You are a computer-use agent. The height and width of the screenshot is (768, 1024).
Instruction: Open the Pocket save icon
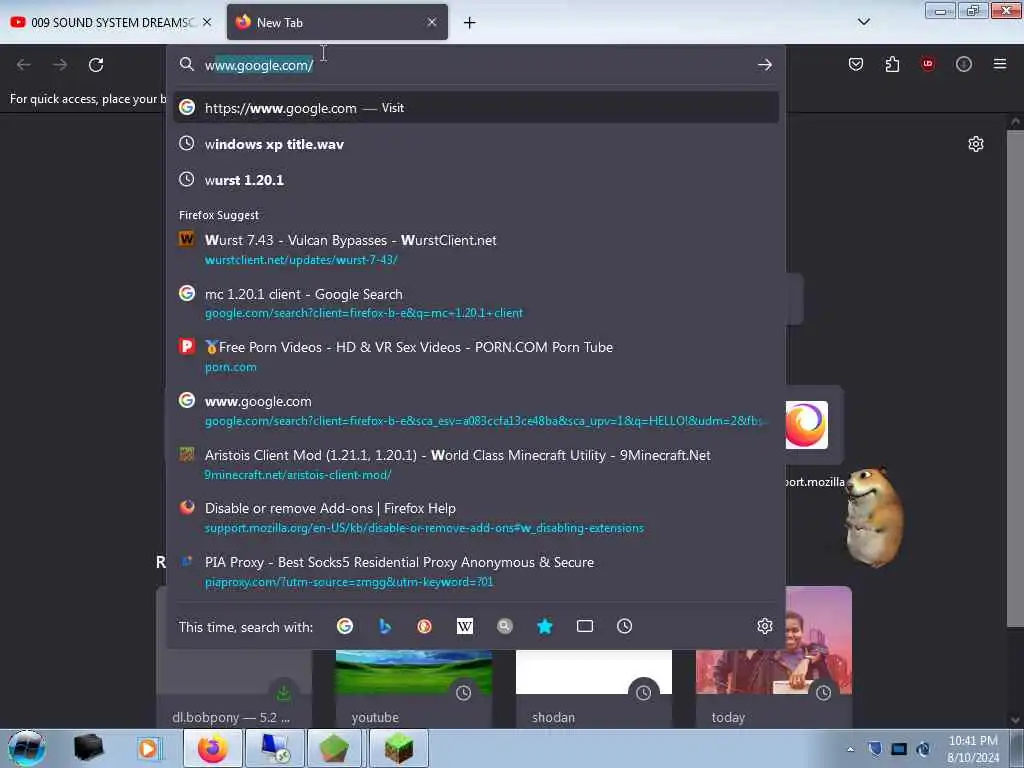click(856, 64)
